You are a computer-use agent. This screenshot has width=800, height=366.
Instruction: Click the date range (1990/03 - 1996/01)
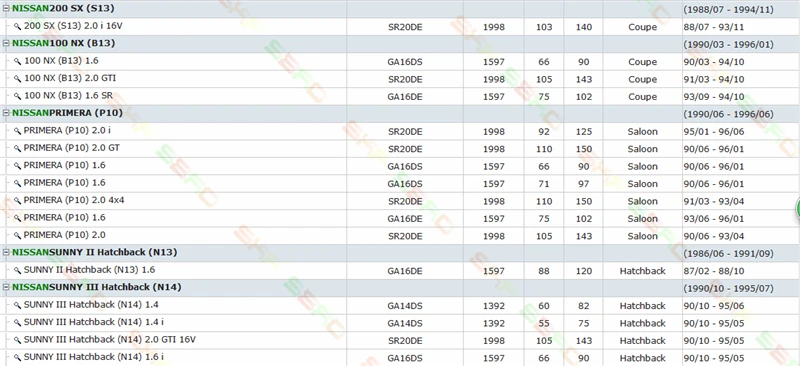pyautogui.click(x=729, y=44)
